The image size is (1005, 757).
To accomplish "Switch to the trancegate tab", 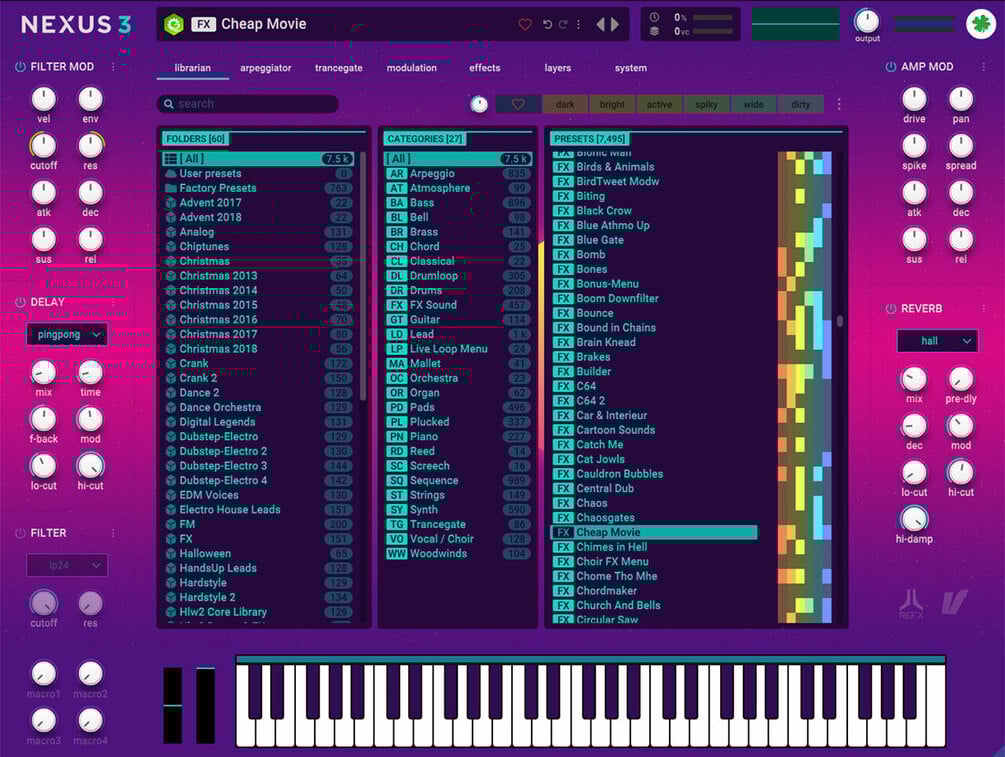I will pyautogui.click(x=338, y=68).
